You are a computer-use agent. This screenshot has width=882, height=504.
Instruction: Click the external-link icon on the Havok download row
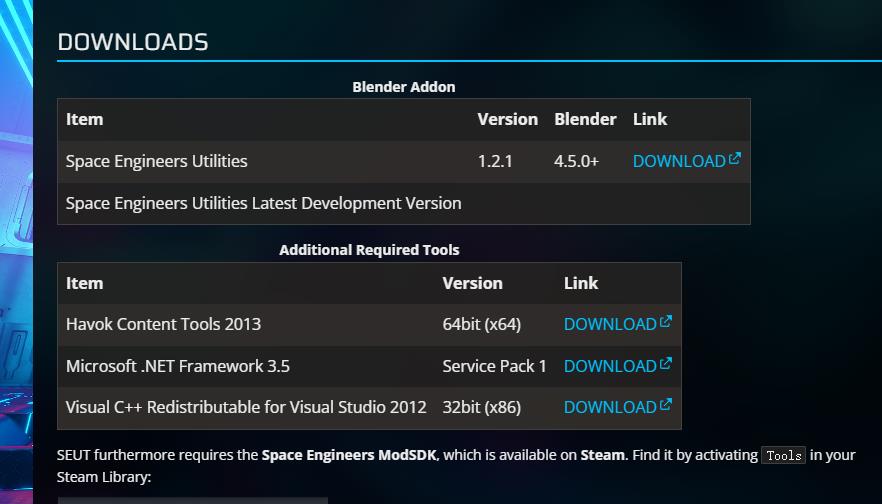(666, 322)
